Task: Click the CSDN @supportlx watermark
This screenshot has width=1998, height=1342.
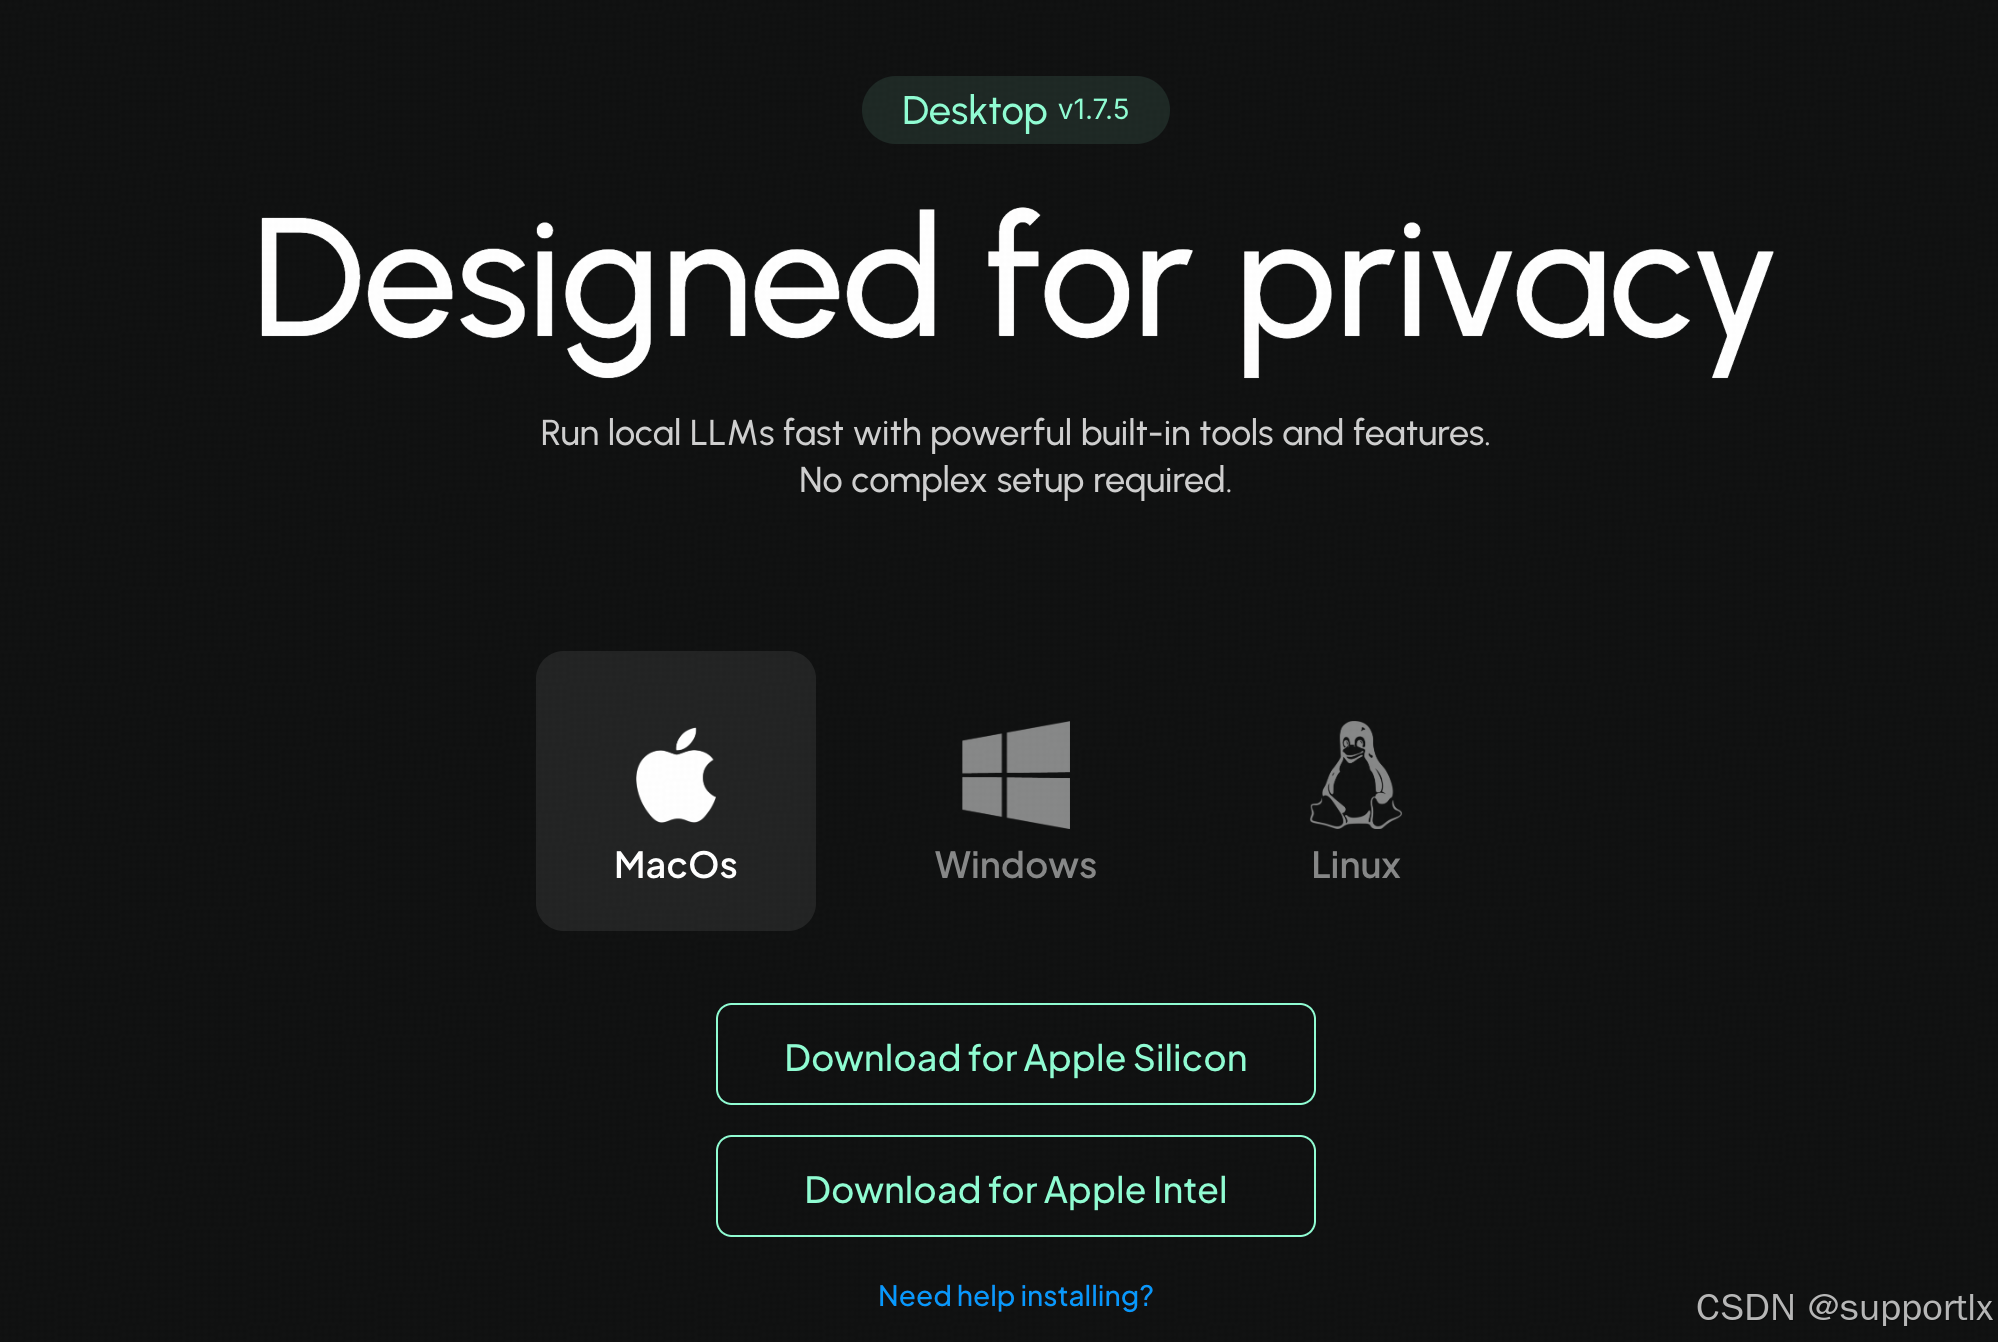Action: (x=1845, y=1308)
